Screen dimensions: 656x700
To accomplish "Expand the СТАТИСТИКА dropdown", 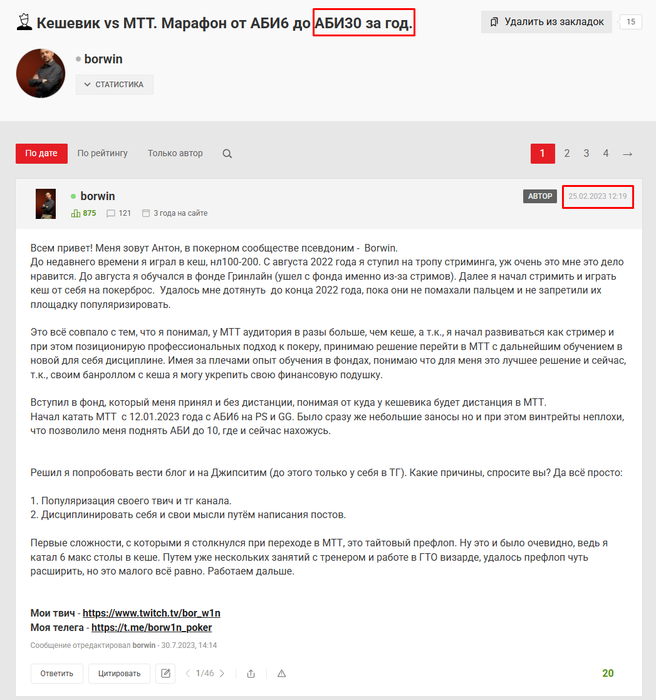I will tap(115, 84).
